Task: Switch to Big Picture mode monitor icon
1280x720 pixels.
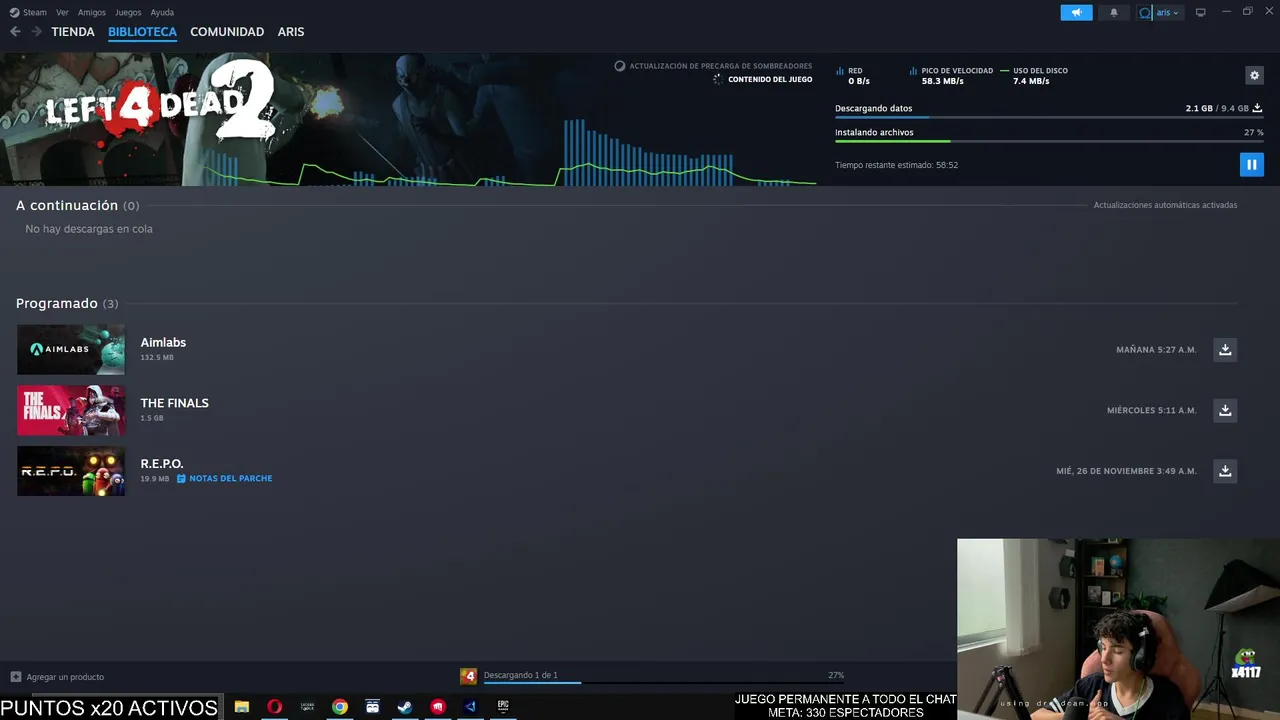Action: coord(1200,12)
